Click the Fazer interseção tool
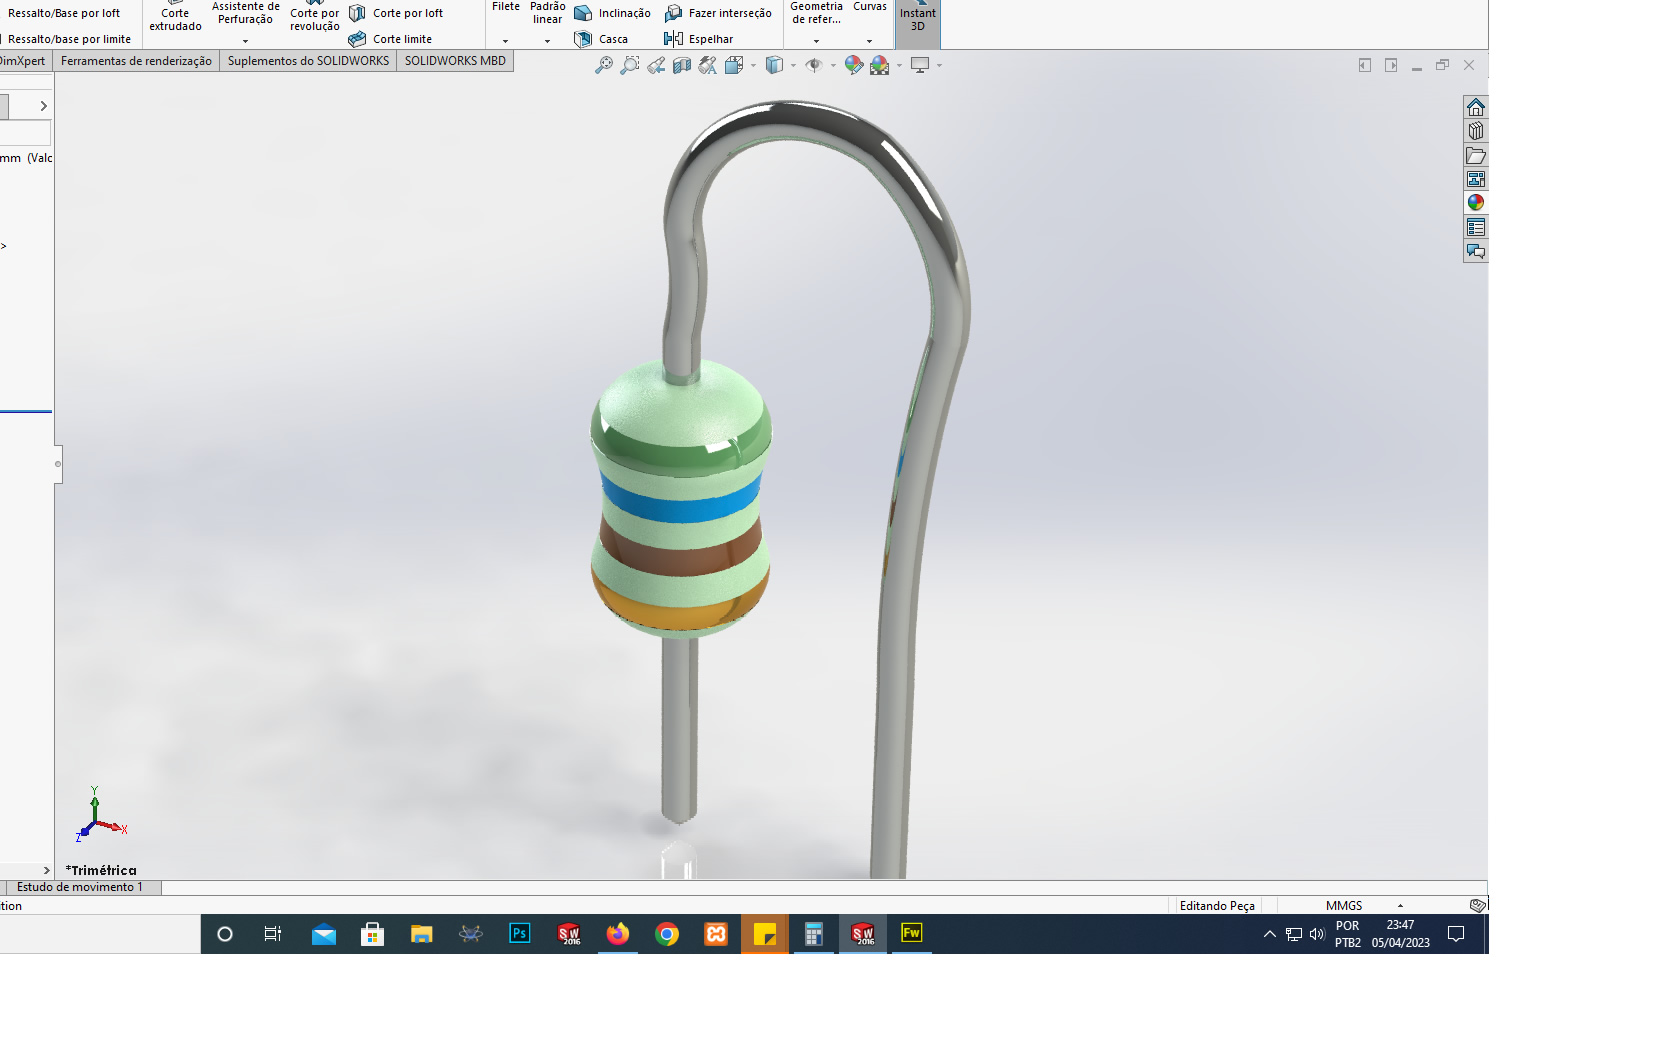Image resolution: width=1680 pixels, height=1050 pixels. click(x=718, y=13)
